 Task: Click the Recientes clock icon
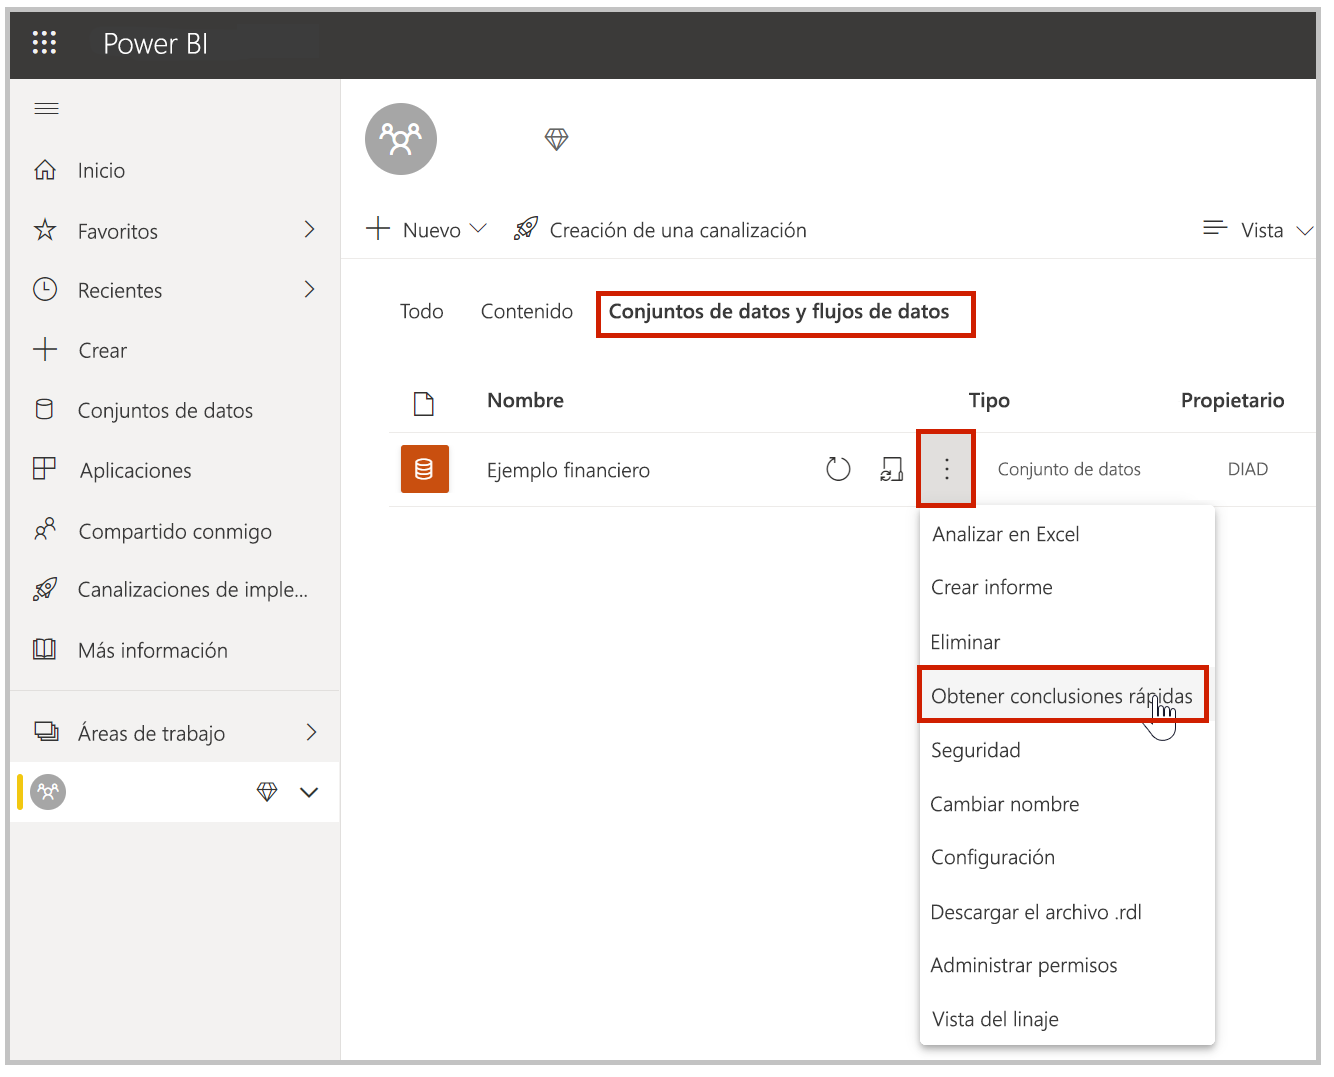pos(45,289)
